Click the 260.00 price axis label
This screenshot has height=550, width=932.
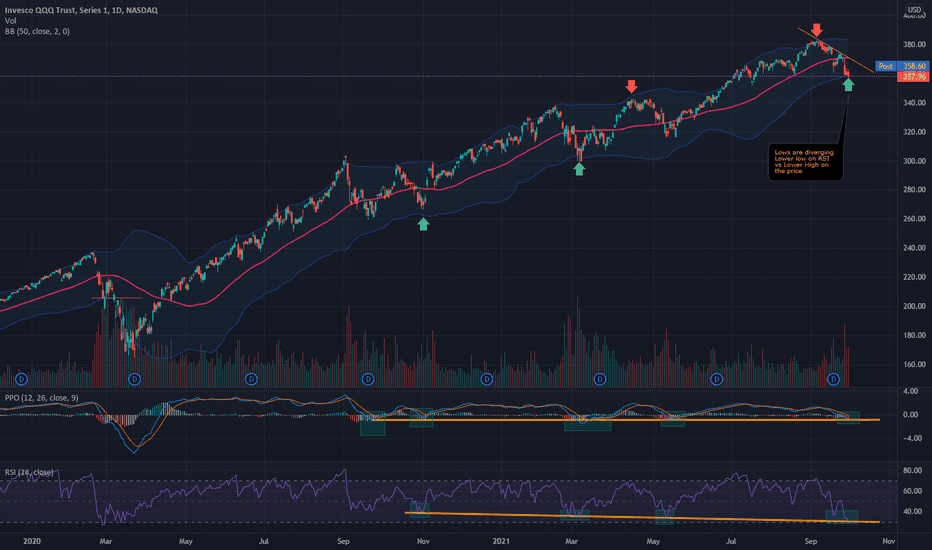(x=914, y=219)
